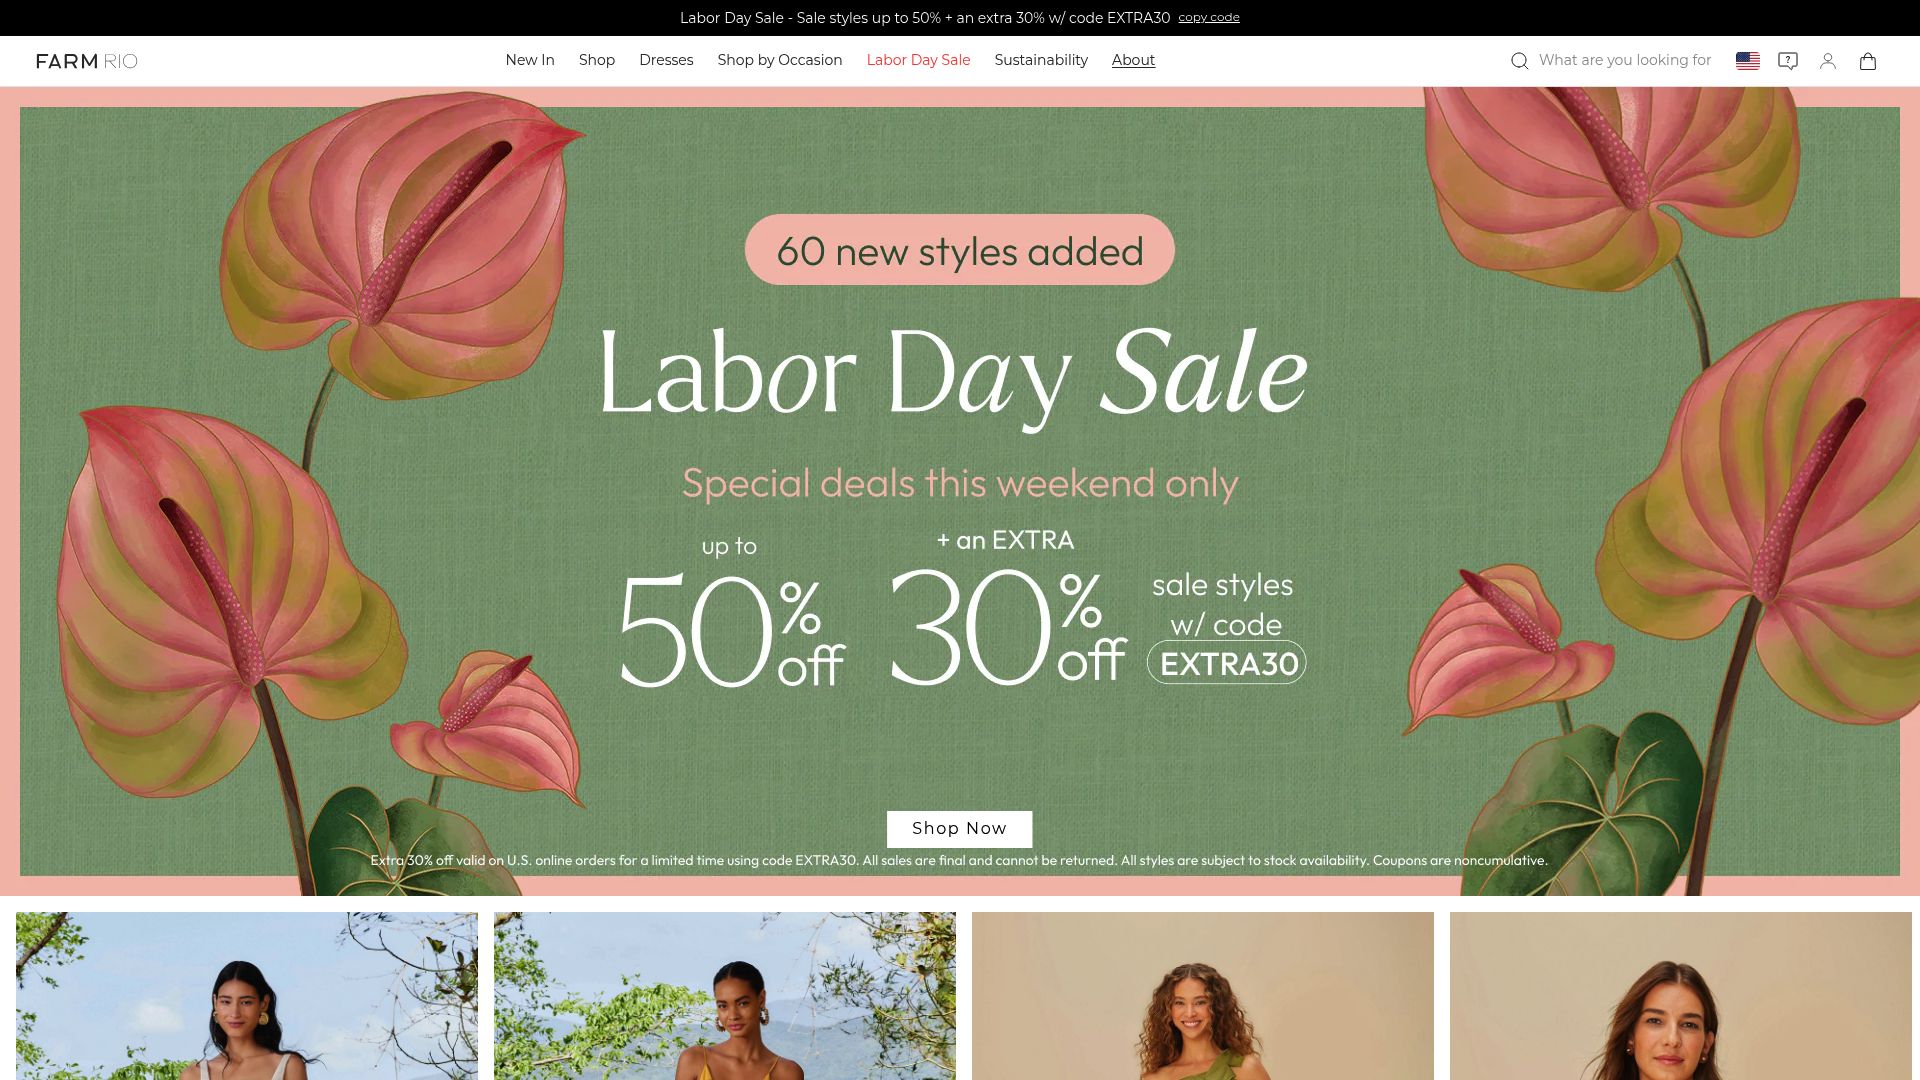Go to FARM RIO home logo
The image size is (1920, 1080).
point(87,61)
